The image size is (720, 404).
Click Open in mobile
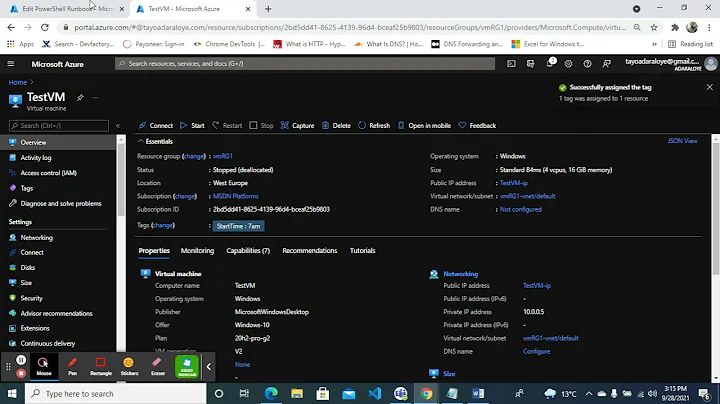[424, 125]
